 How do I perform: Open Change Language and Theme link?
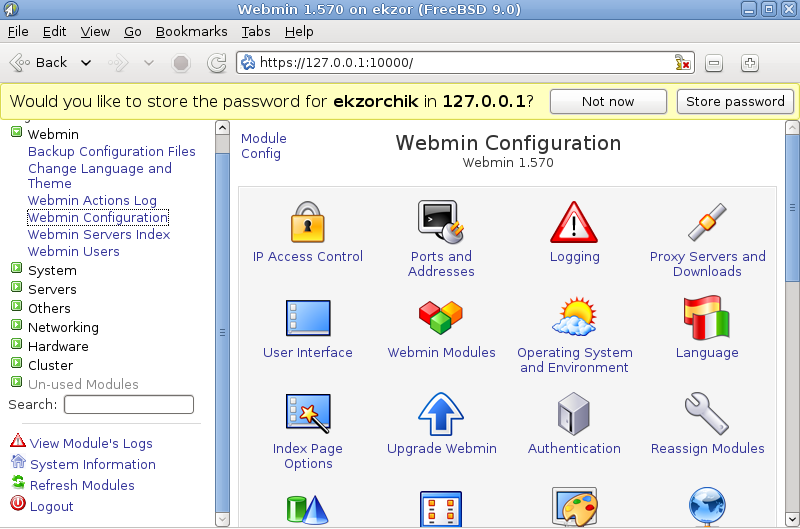[100, 175]
